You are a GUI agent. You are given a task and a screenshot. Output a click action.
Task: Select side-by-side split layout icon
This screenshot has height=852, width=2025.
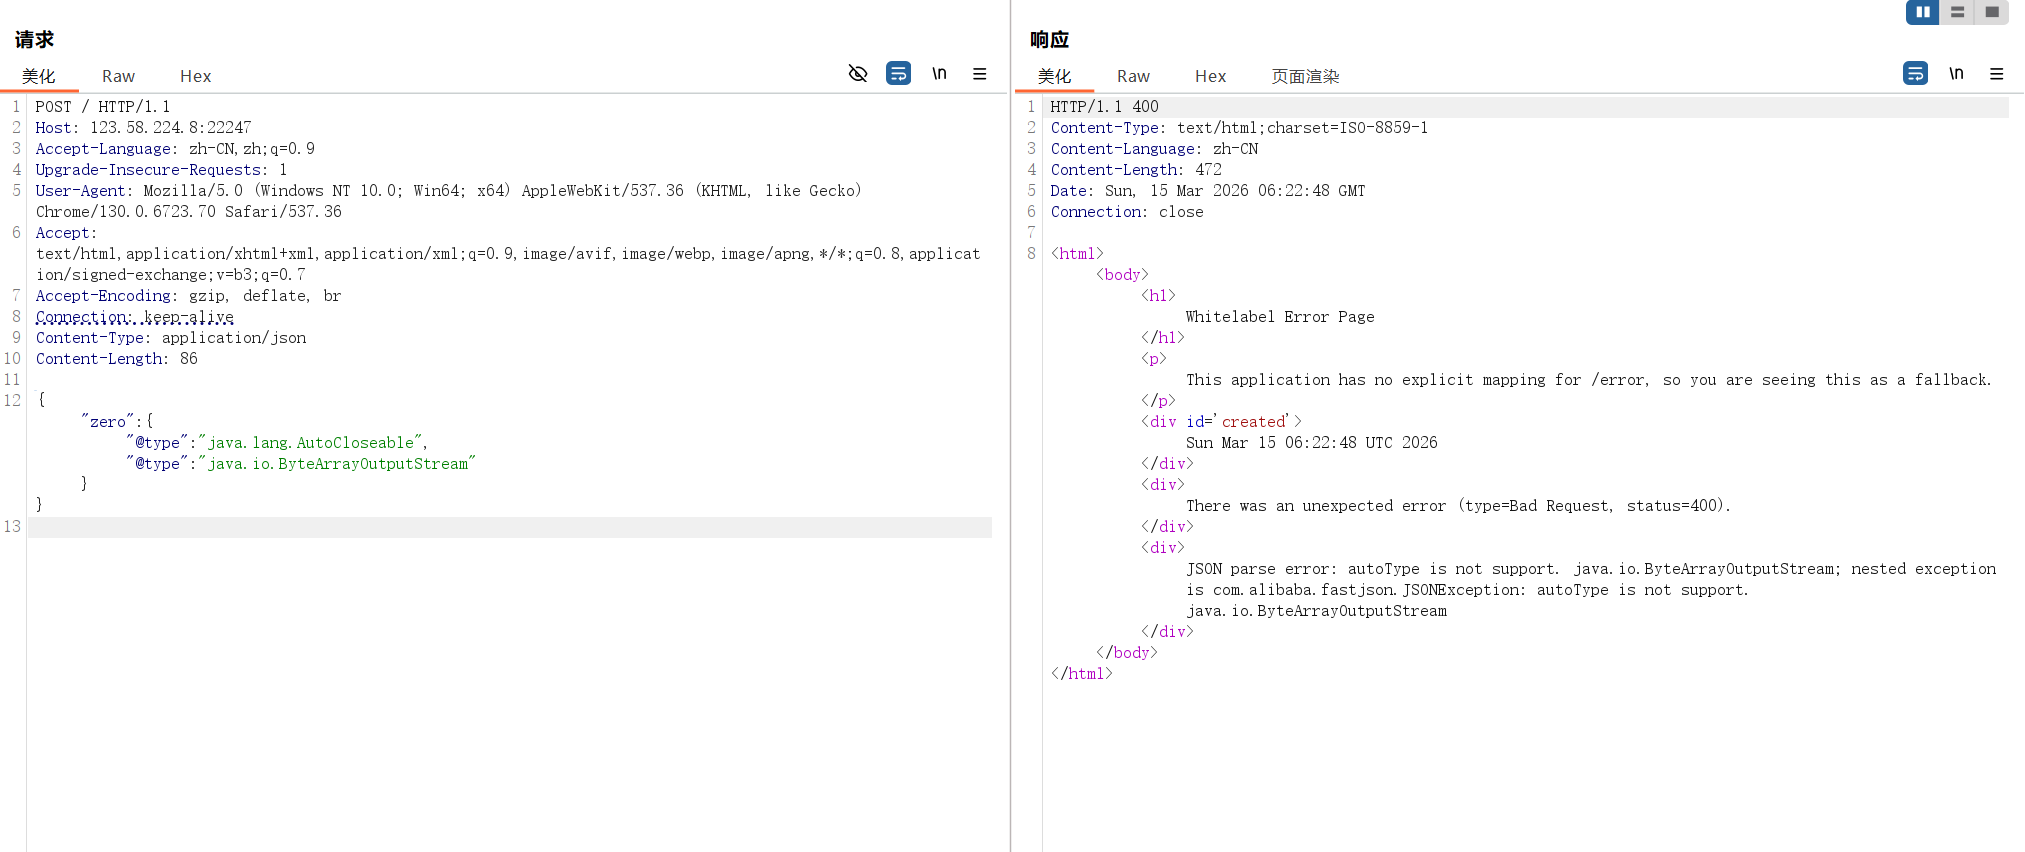click(x=1922, y=12)
